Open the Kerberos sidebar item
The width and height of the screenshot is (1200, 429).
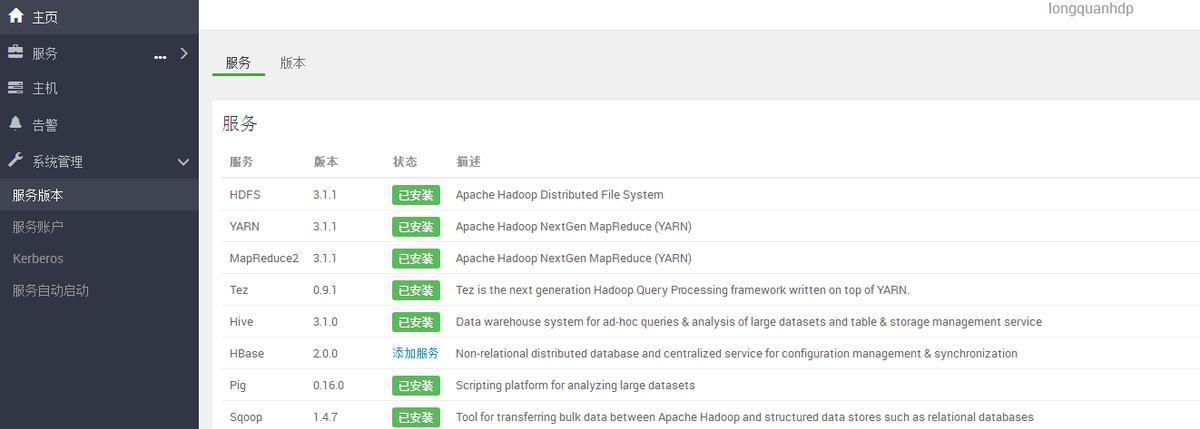(x=38, y=258)
